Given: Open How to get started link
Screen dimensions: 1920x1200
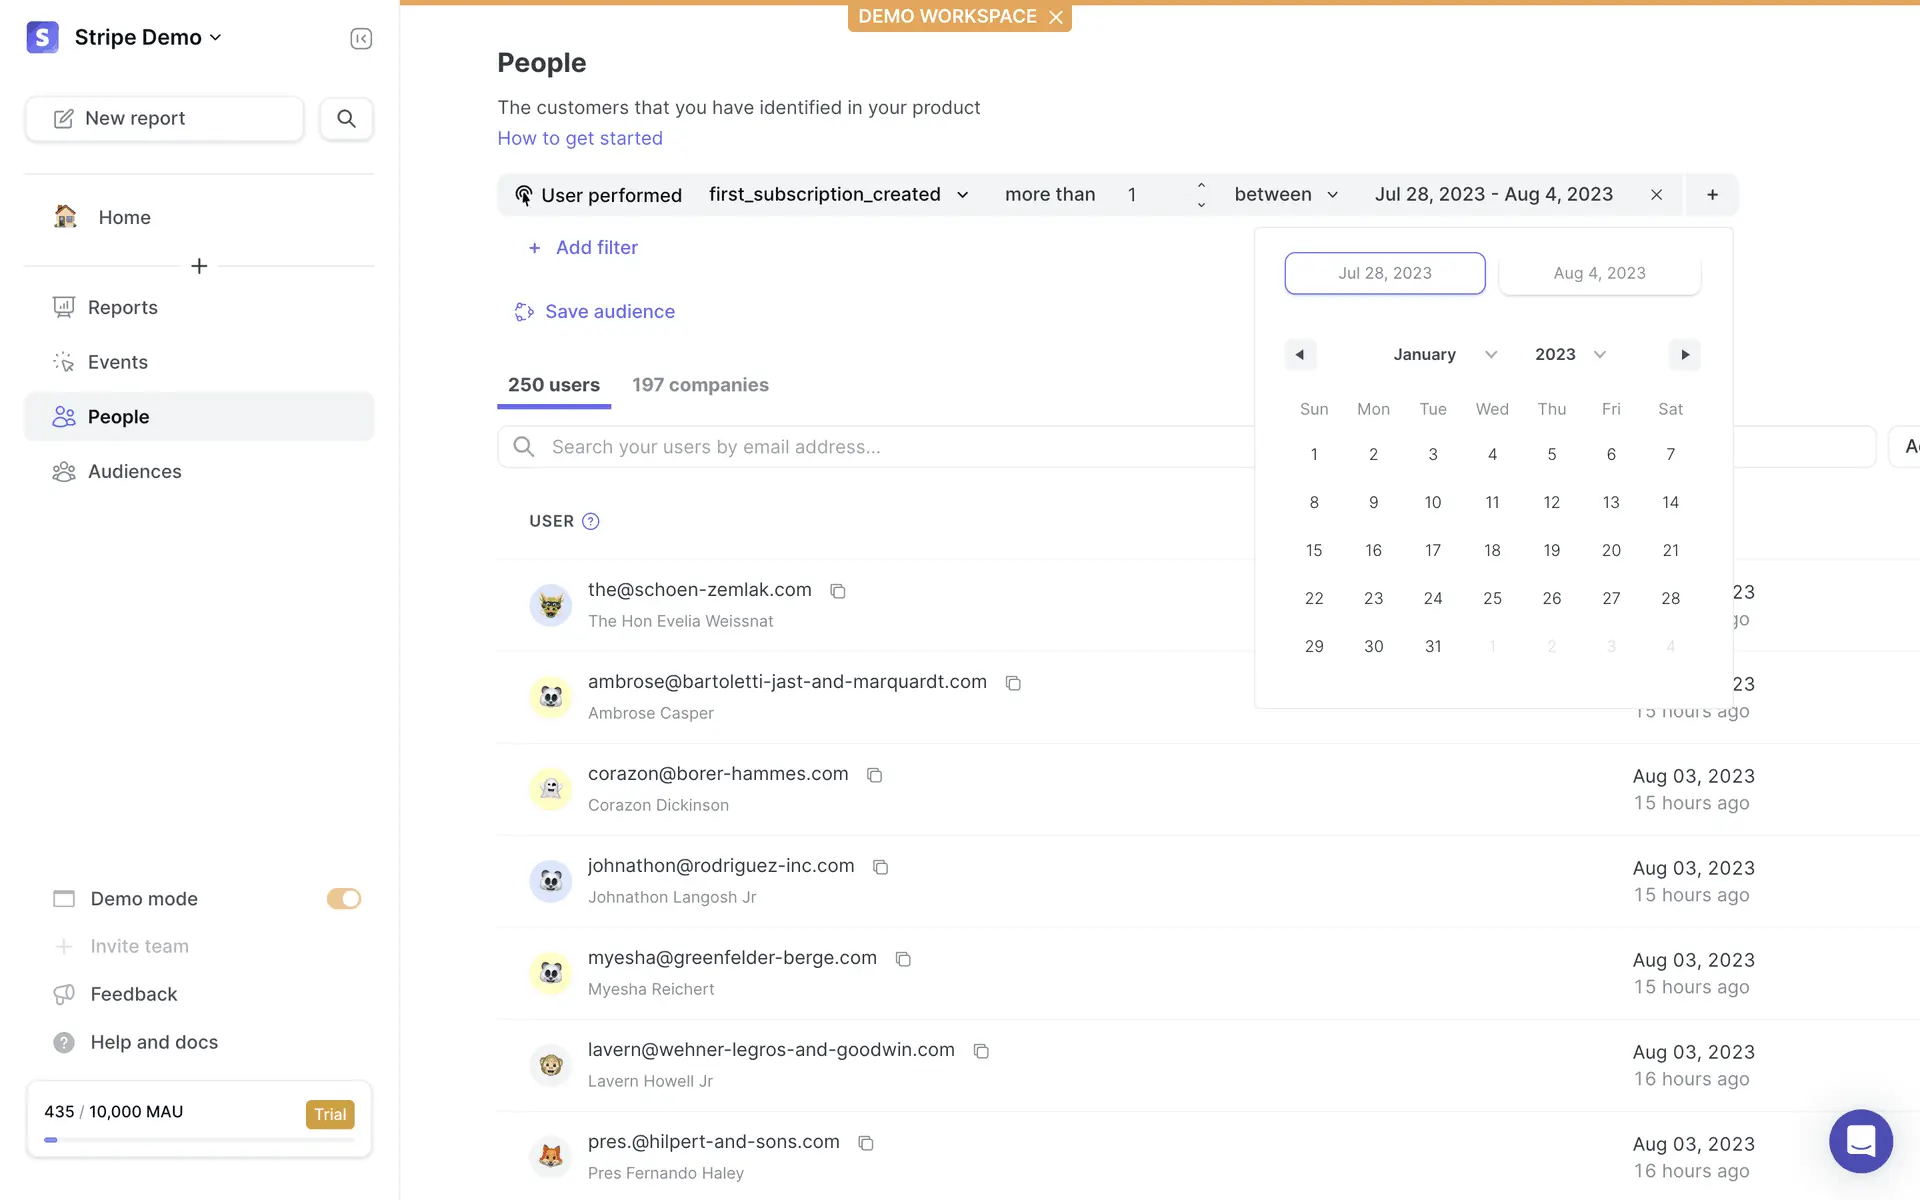Looking at the screenshot, I should [580, 138].
